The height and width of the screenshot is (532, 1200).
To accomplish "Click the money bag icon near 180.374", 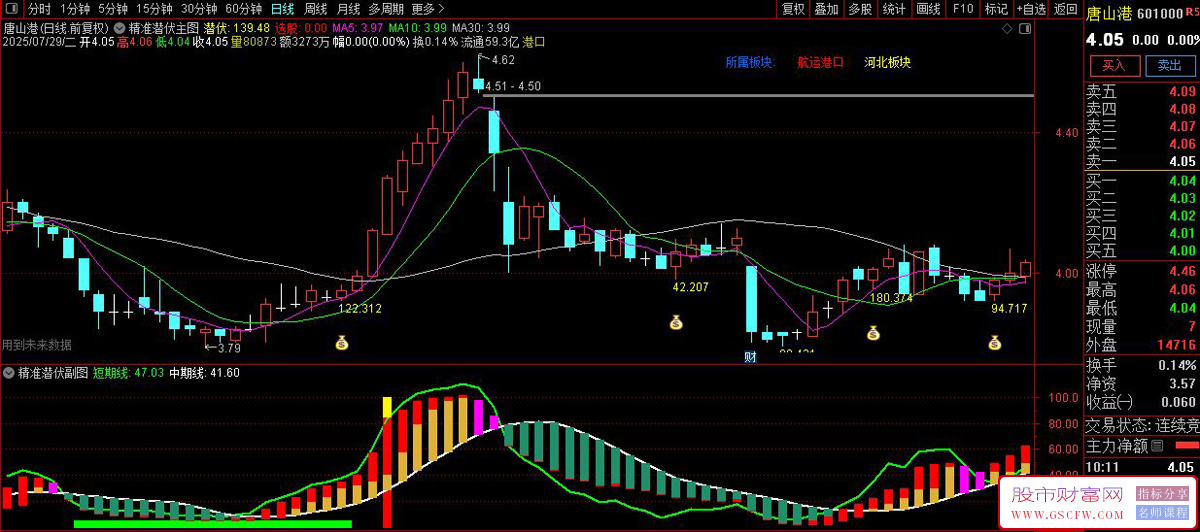I will (x=873, y=332).
